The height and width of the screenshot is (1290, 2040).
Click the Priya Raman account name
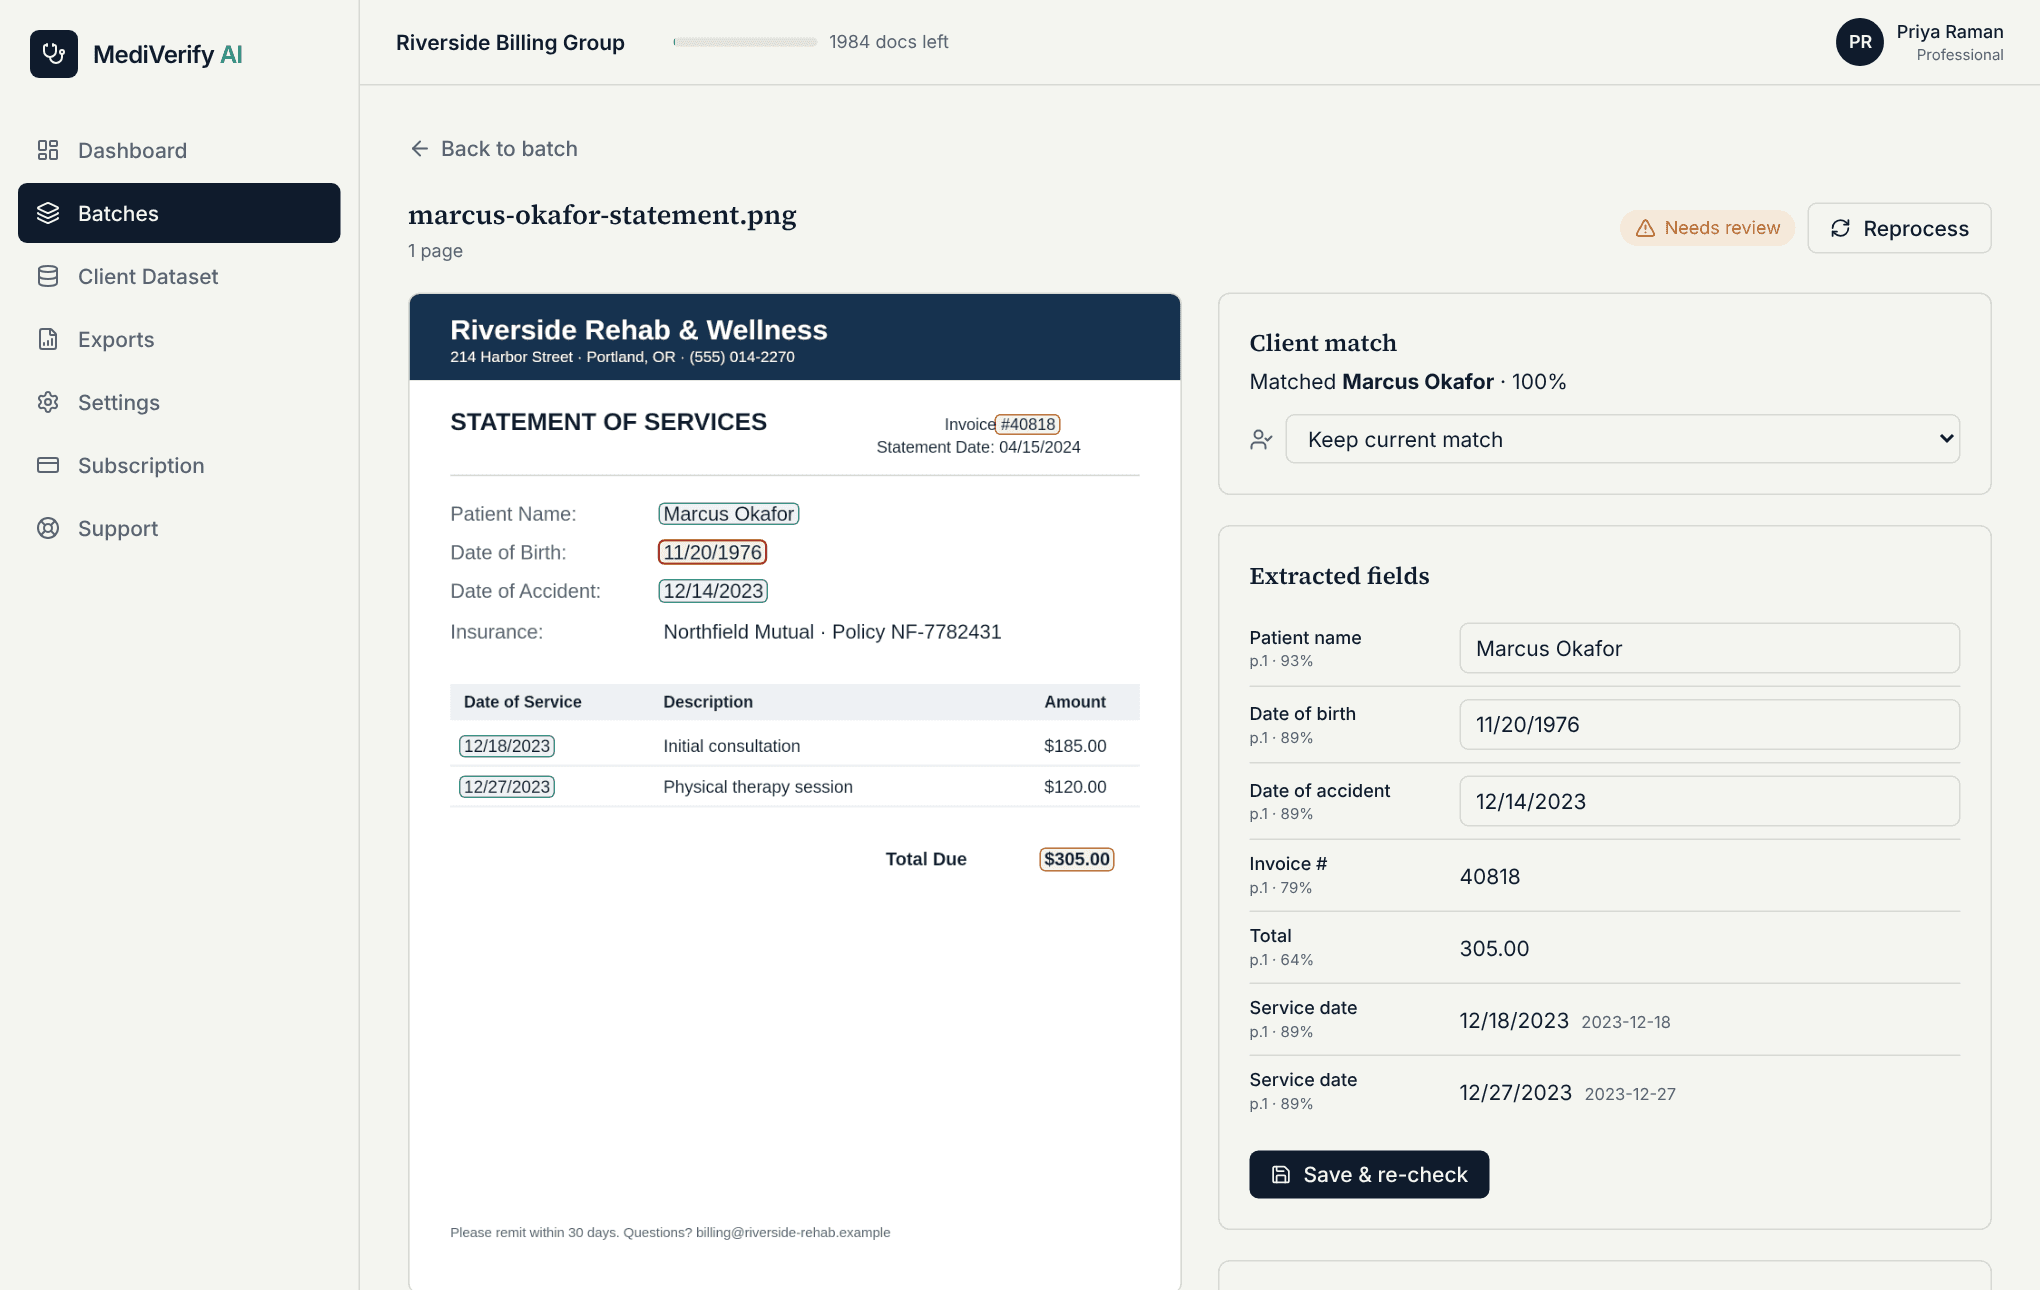coord(1949,32)
